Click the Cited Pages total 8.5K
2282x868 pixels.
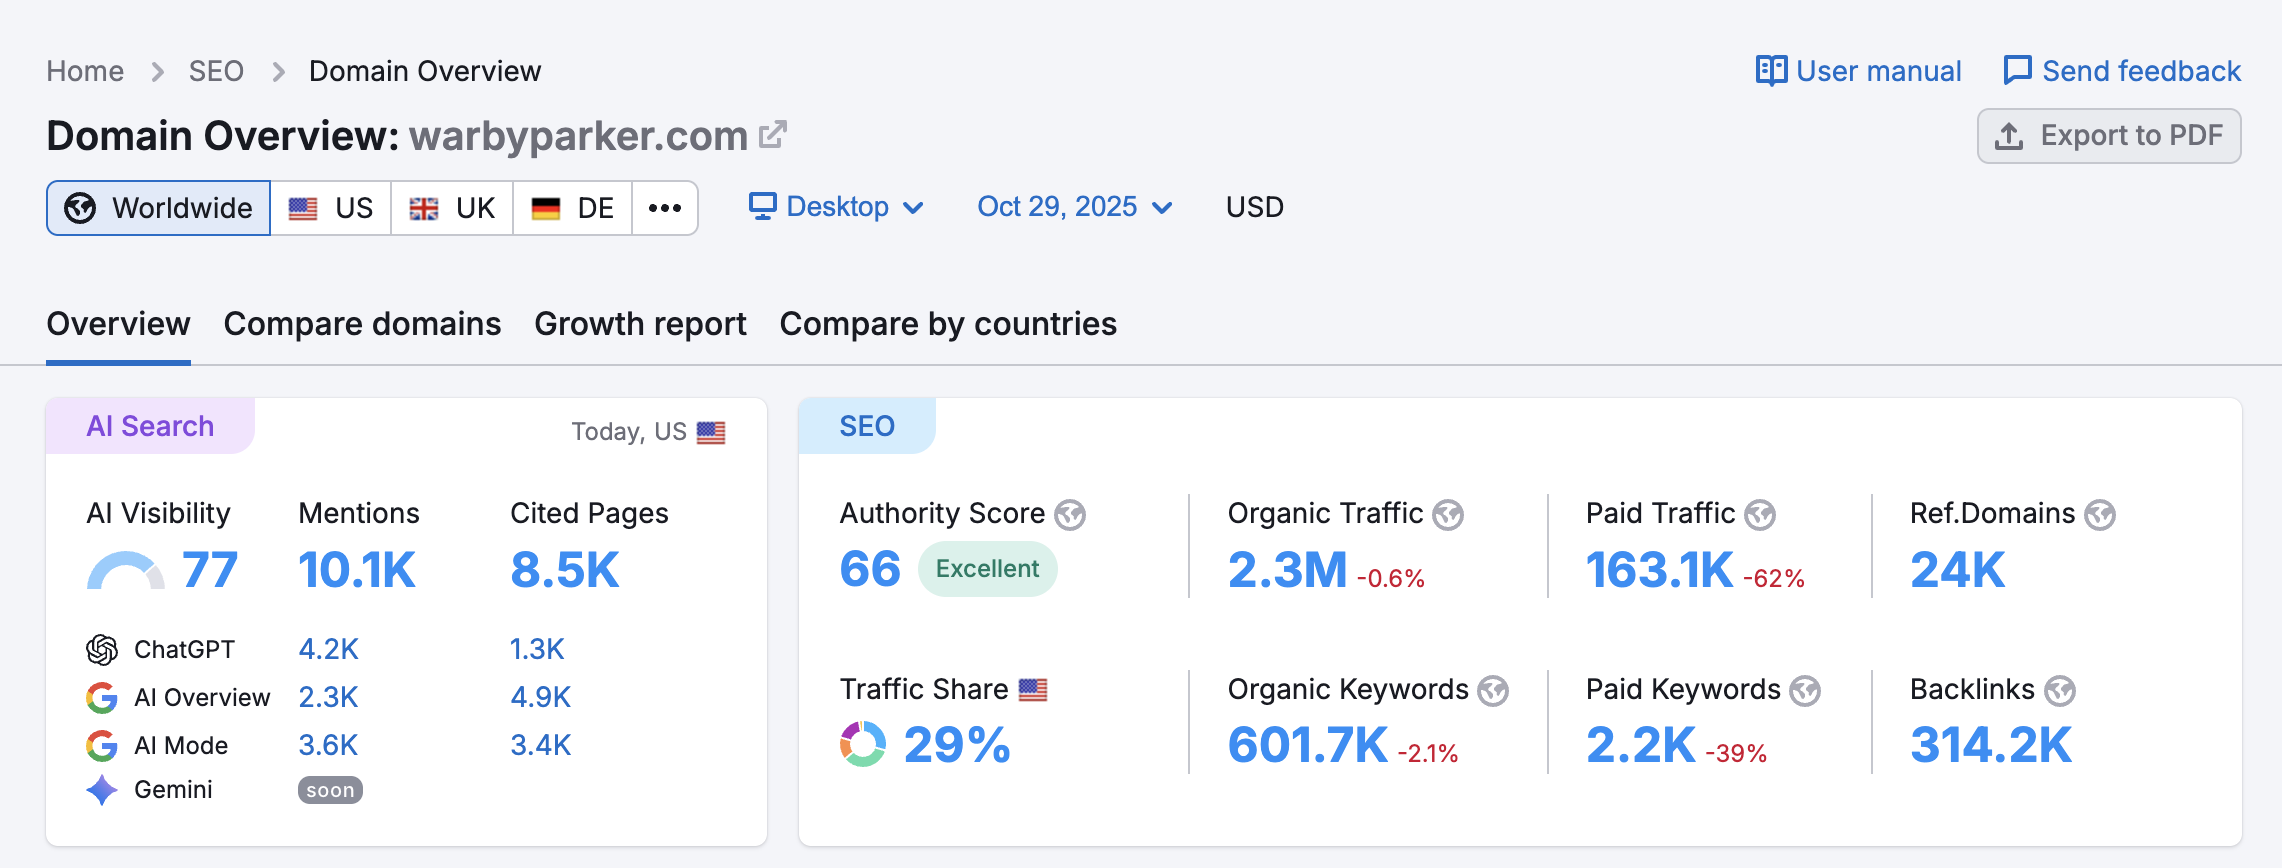pyautogui.click(x=565, y=570)
